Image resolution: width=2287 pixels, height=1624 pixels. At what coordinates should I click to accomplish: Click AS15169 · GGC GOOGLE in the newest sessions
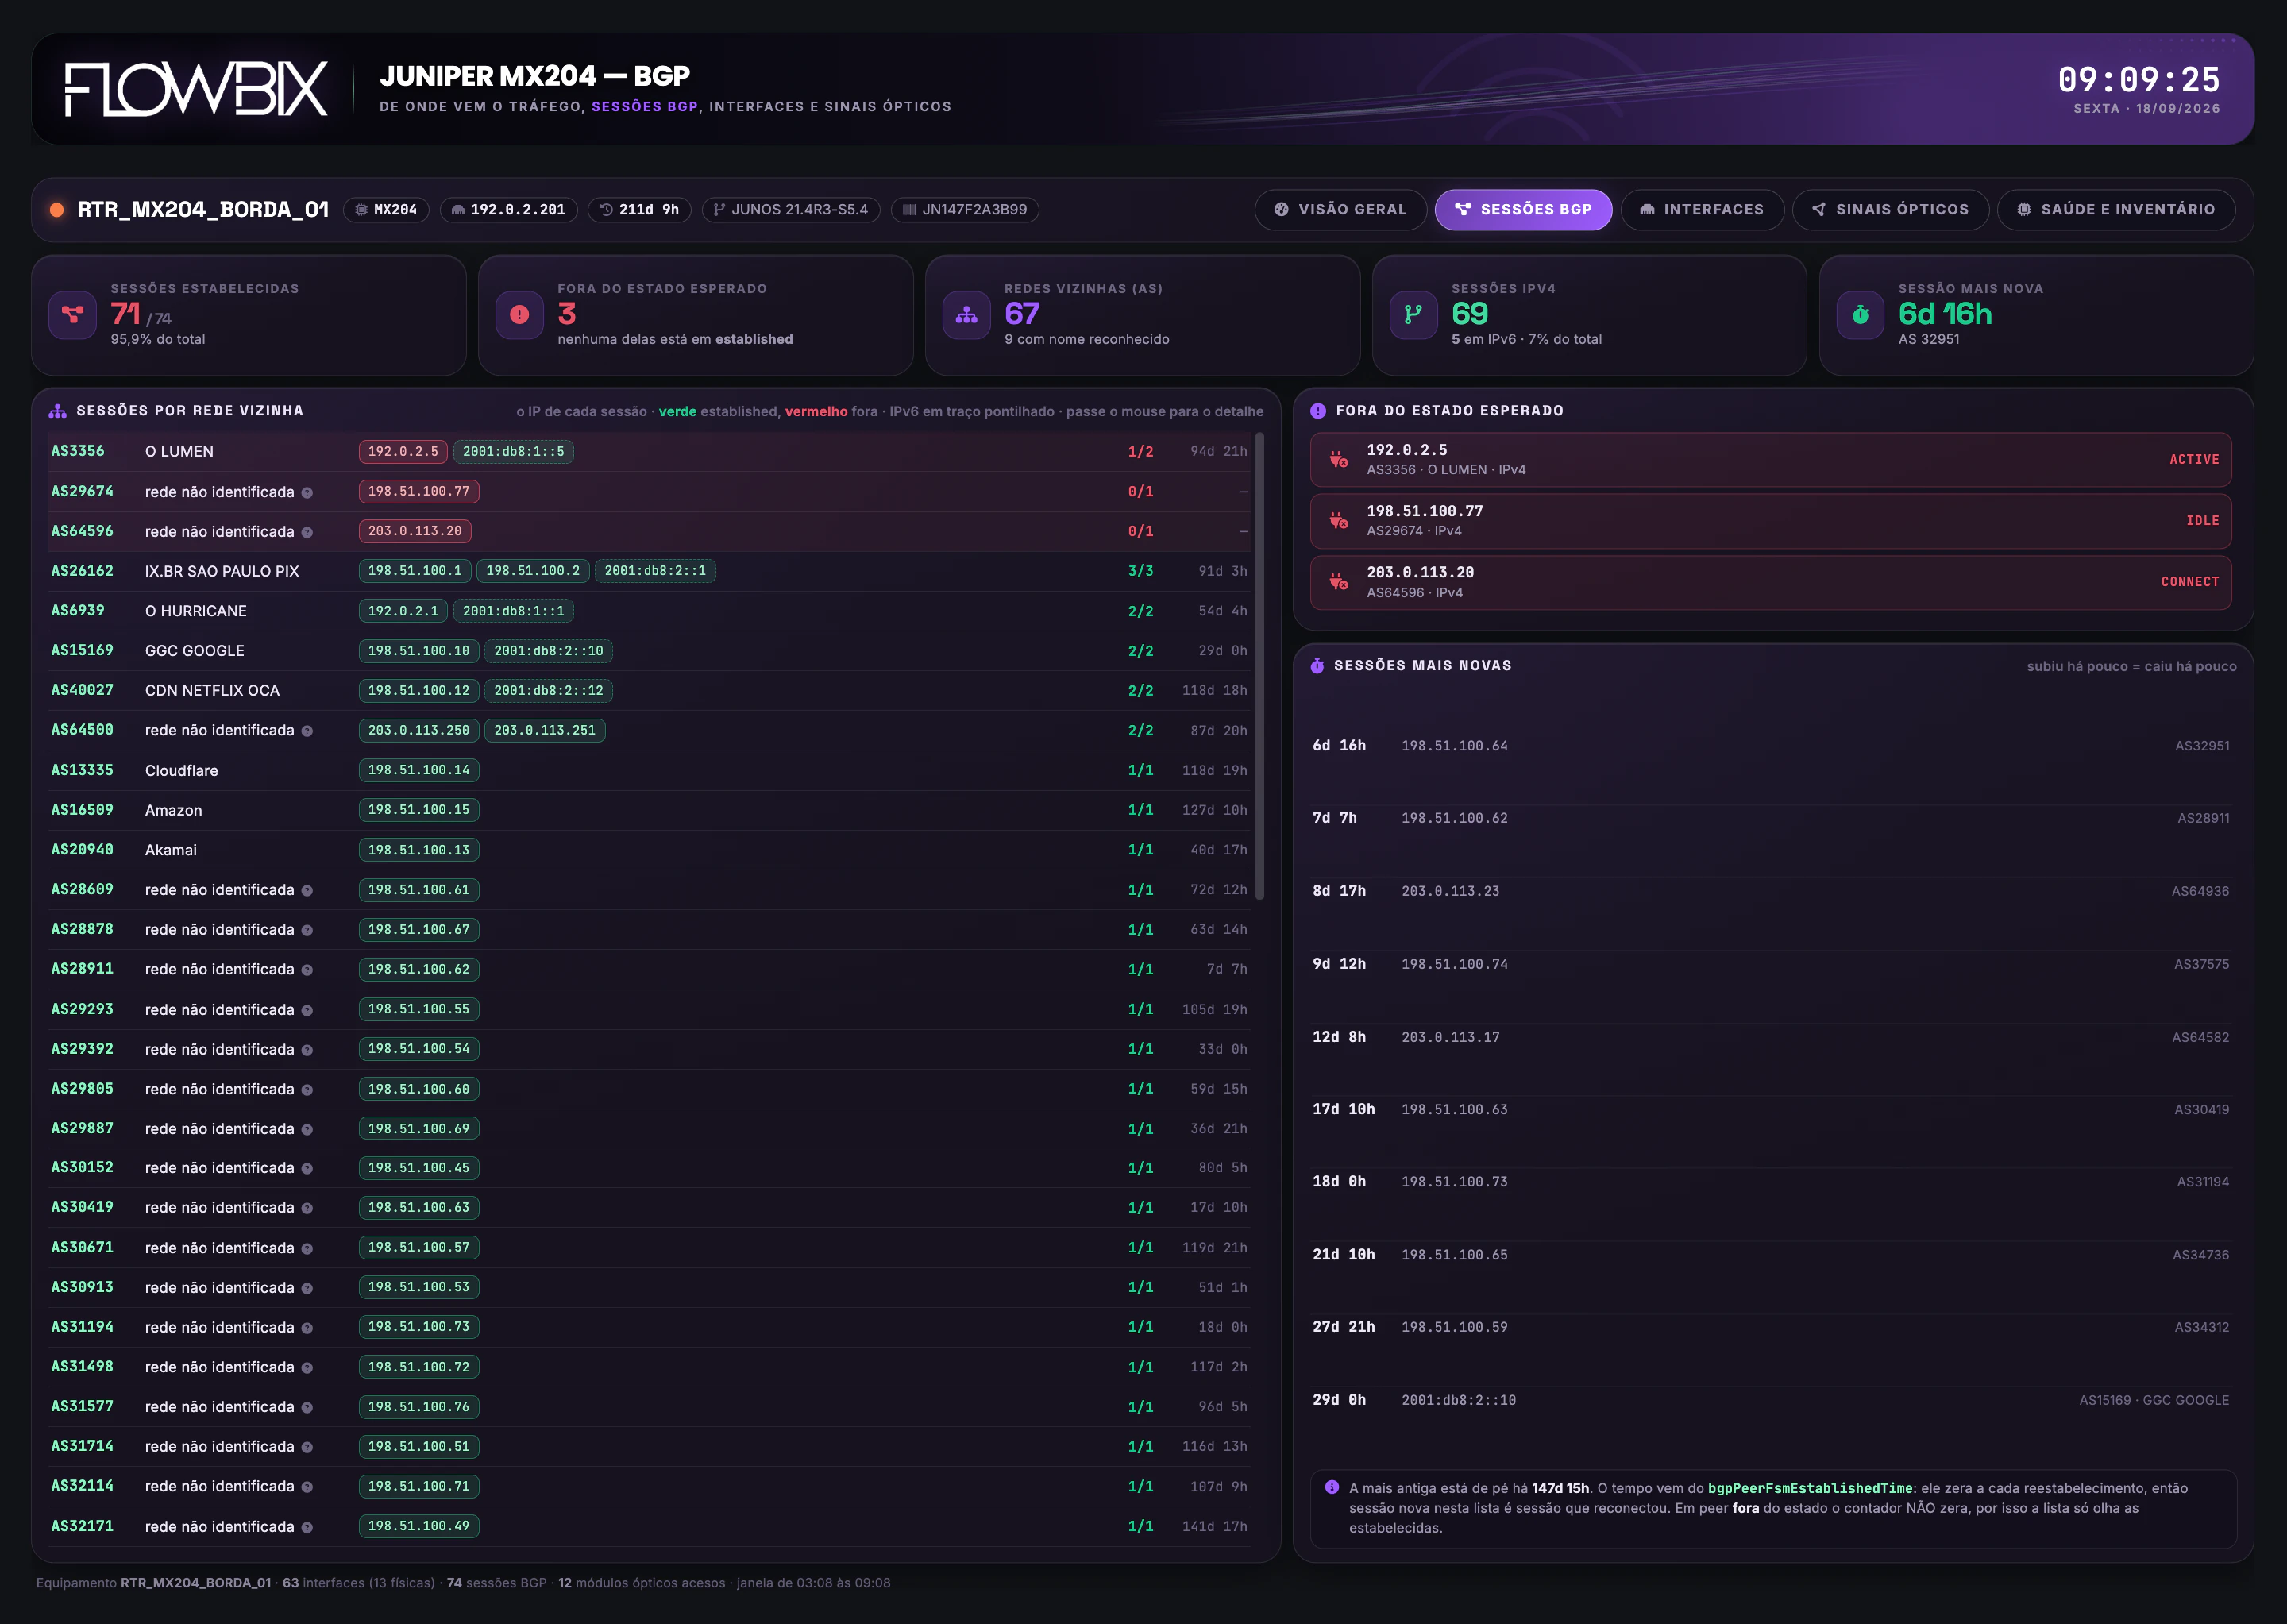click(x=2154, y=1401)
